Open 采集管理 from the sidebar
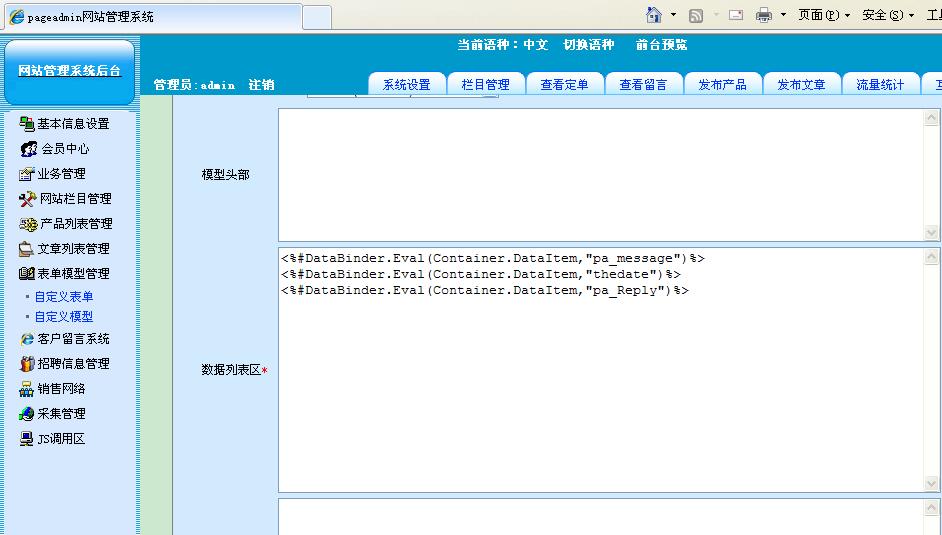The image size is (942, 535). coord(61,414)
